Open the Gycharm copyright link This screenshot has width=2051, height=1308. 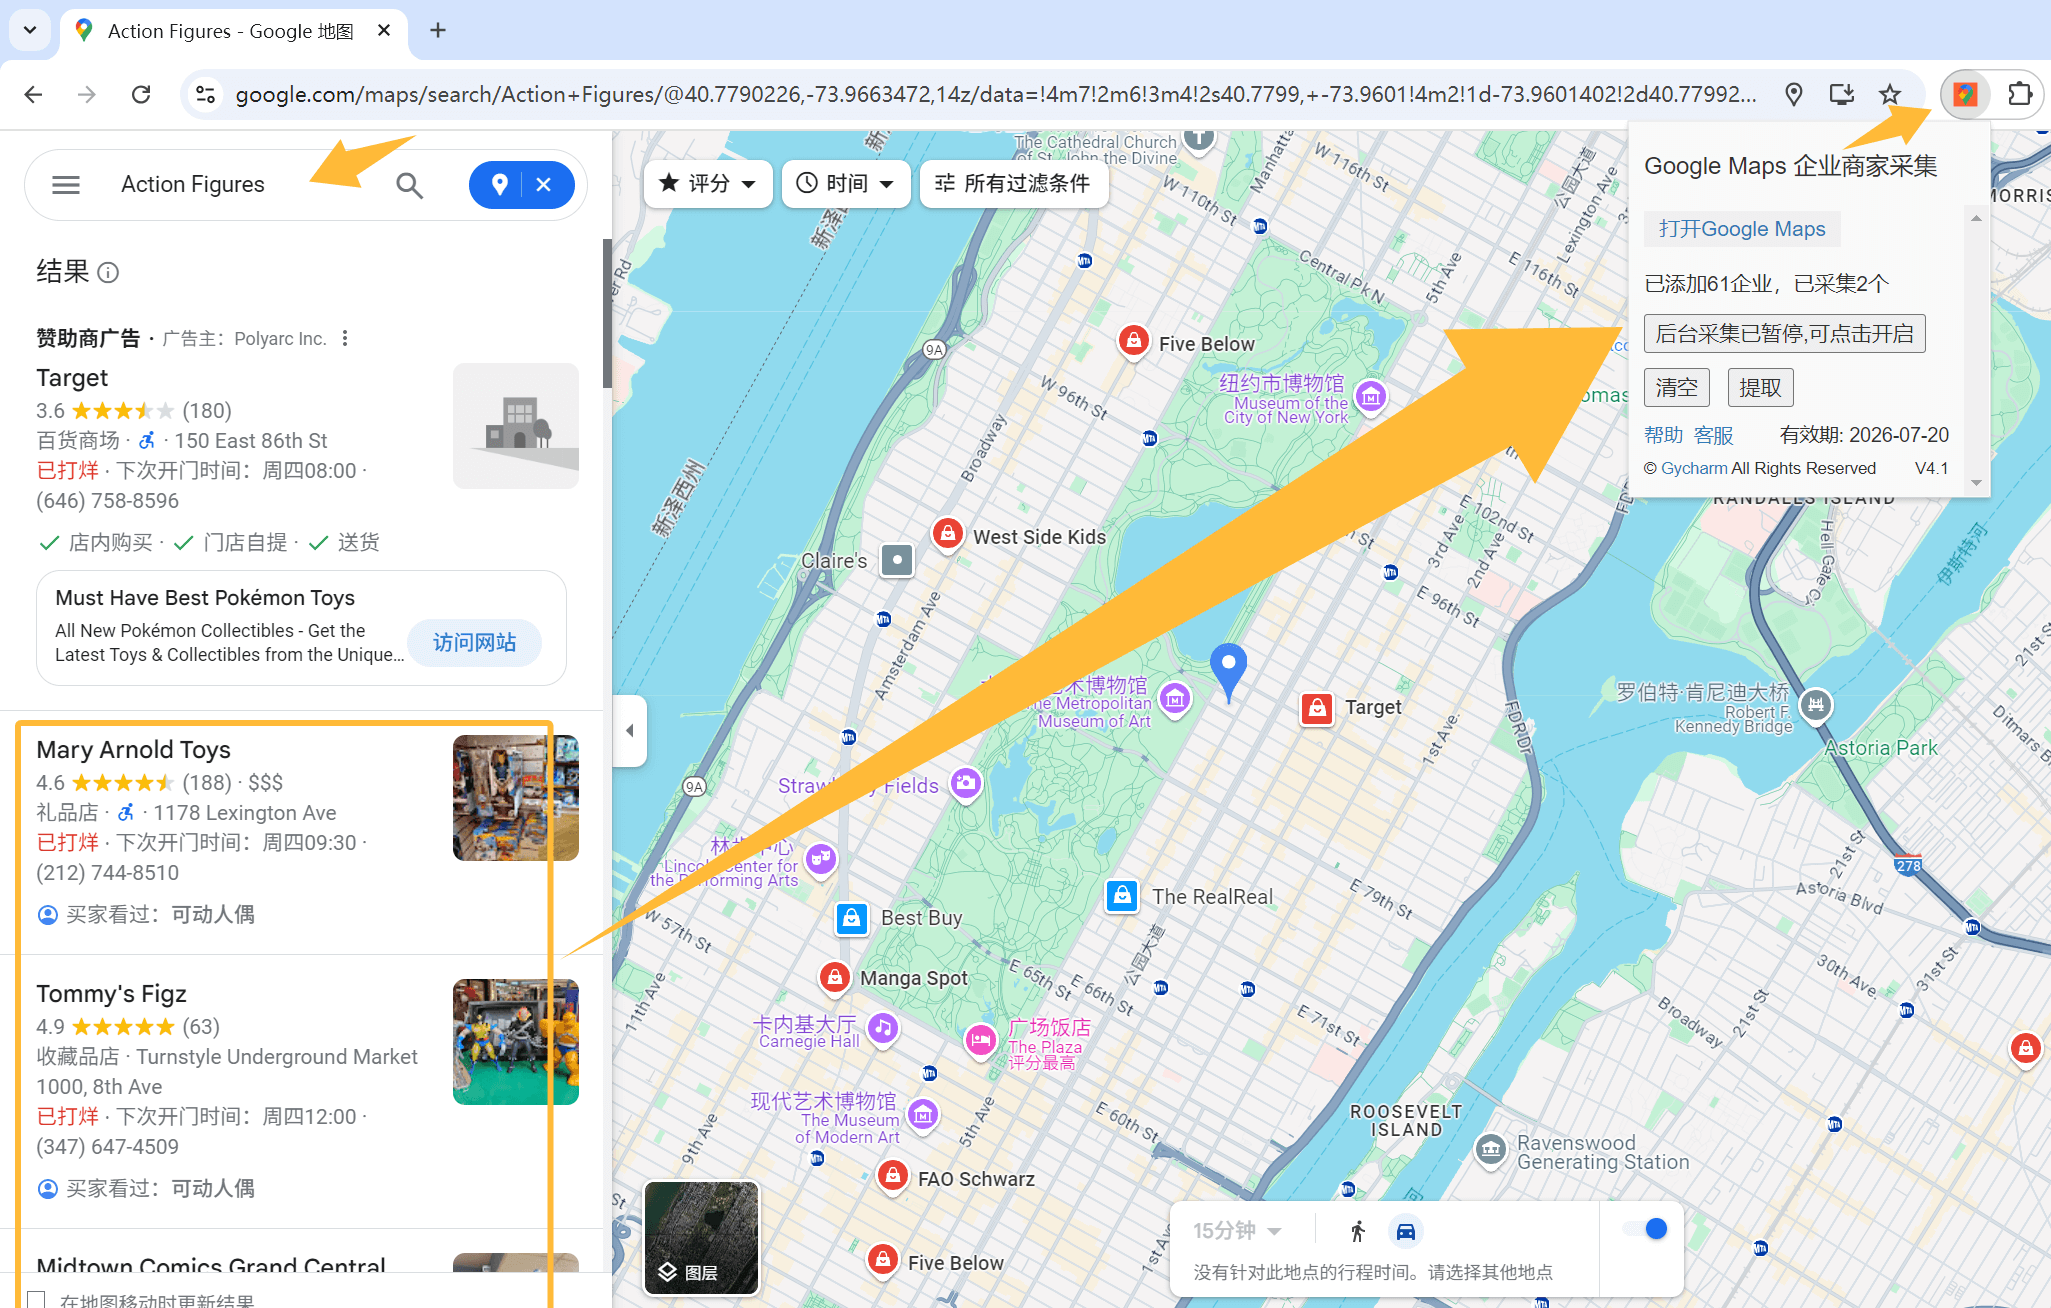(x=1694, y=468)
